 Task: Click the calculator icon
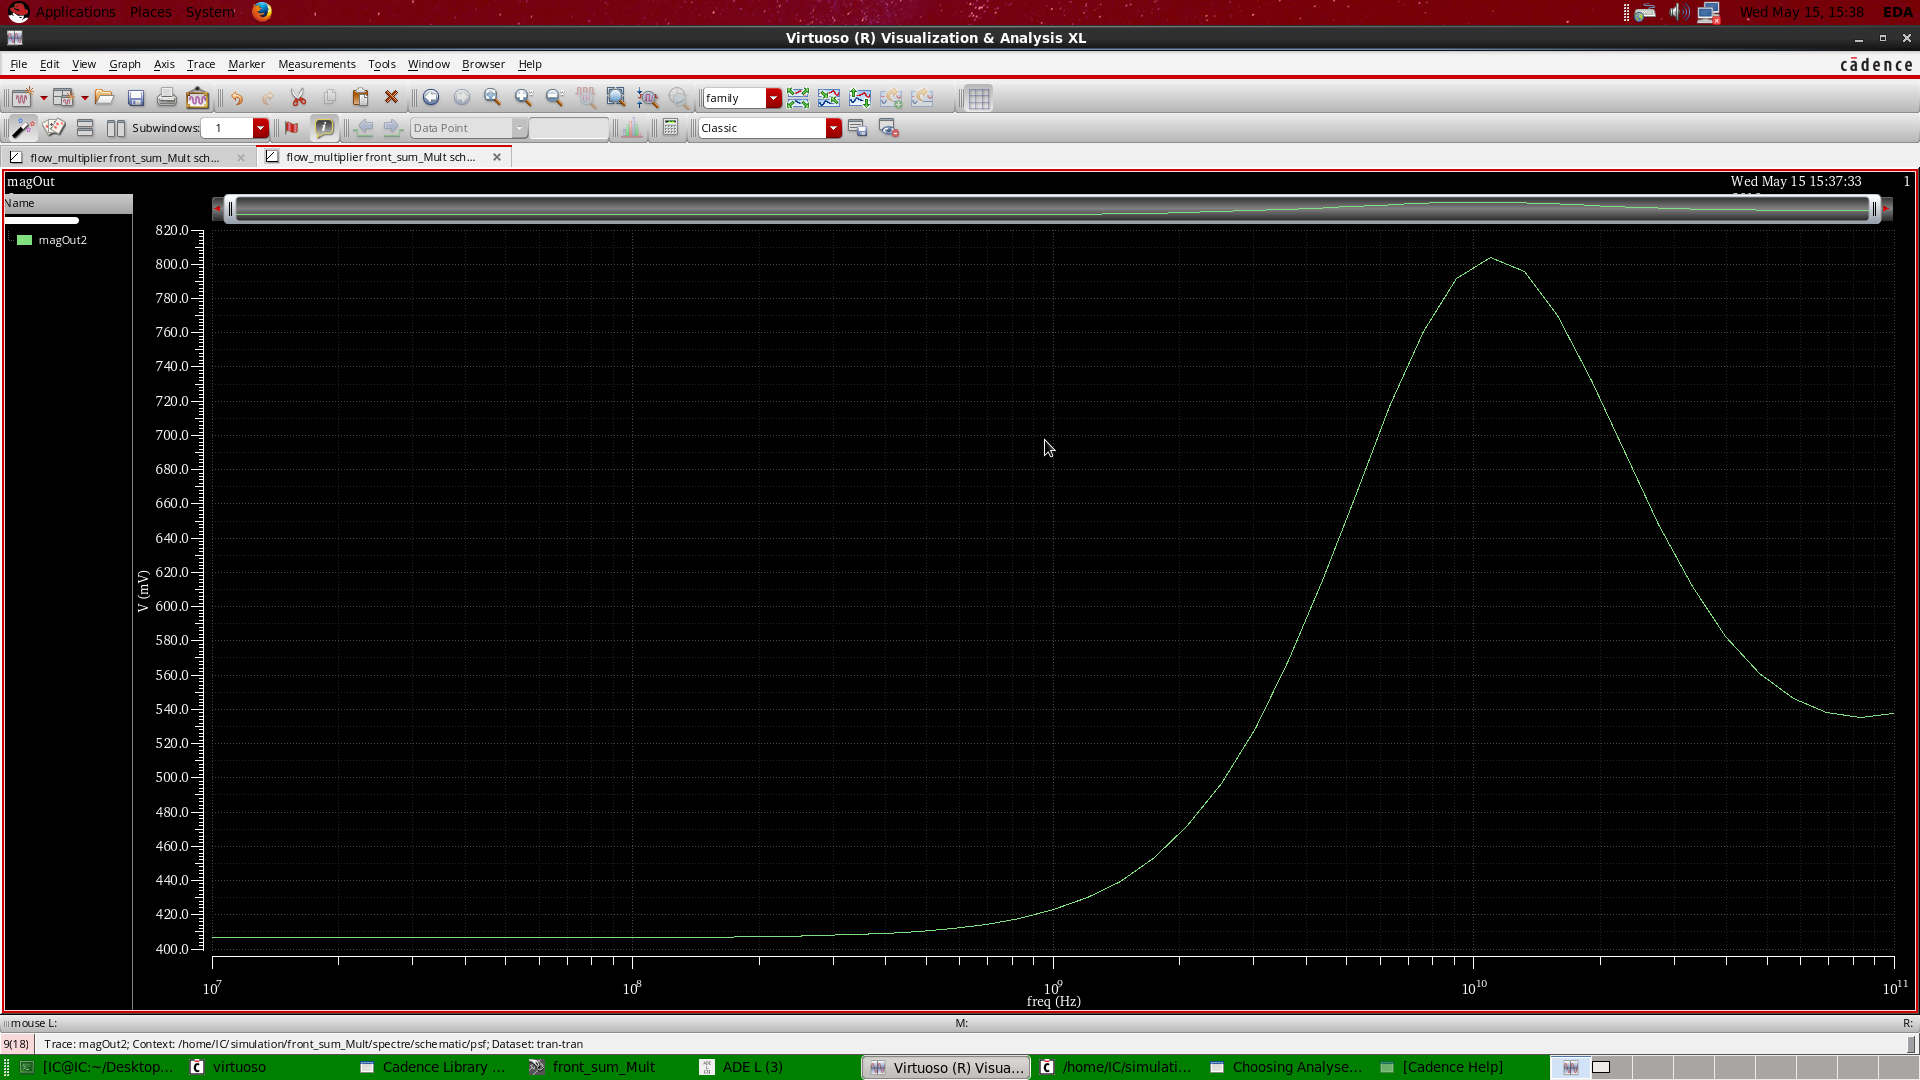671,128
